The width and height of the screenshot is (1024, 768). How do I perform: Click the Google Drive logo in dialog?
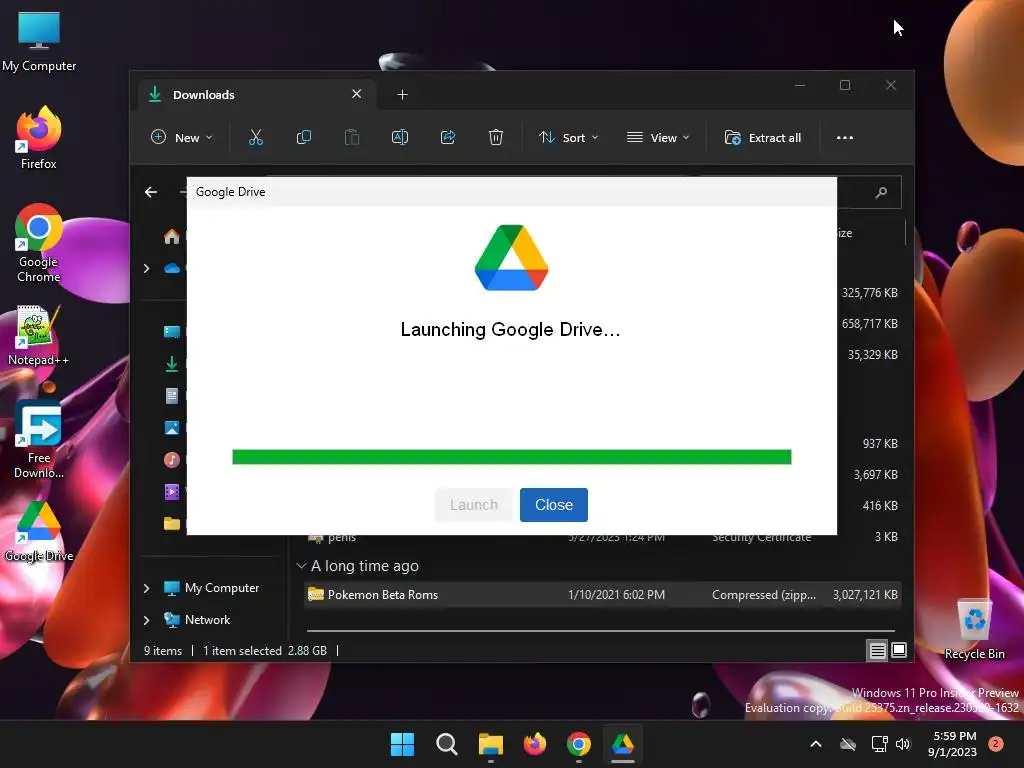pos(511,257)
